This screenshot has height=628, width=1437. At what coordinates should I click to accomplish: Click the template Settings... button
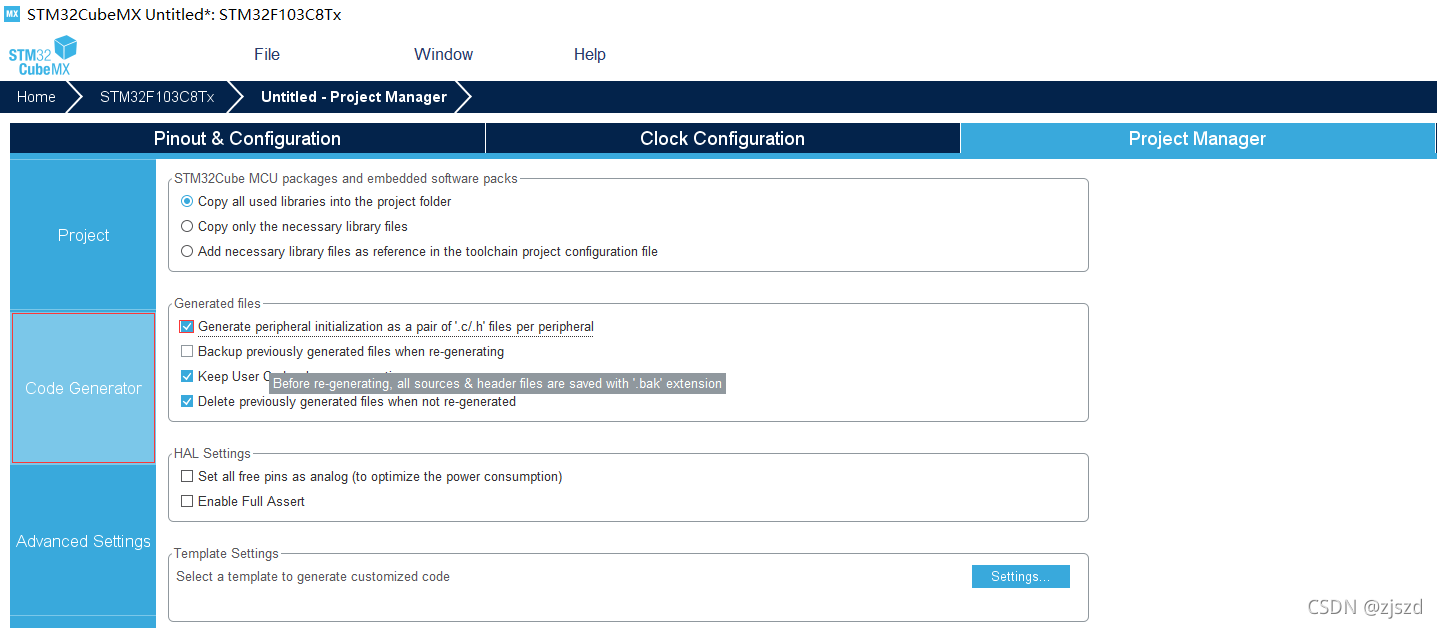[1020, 577]
